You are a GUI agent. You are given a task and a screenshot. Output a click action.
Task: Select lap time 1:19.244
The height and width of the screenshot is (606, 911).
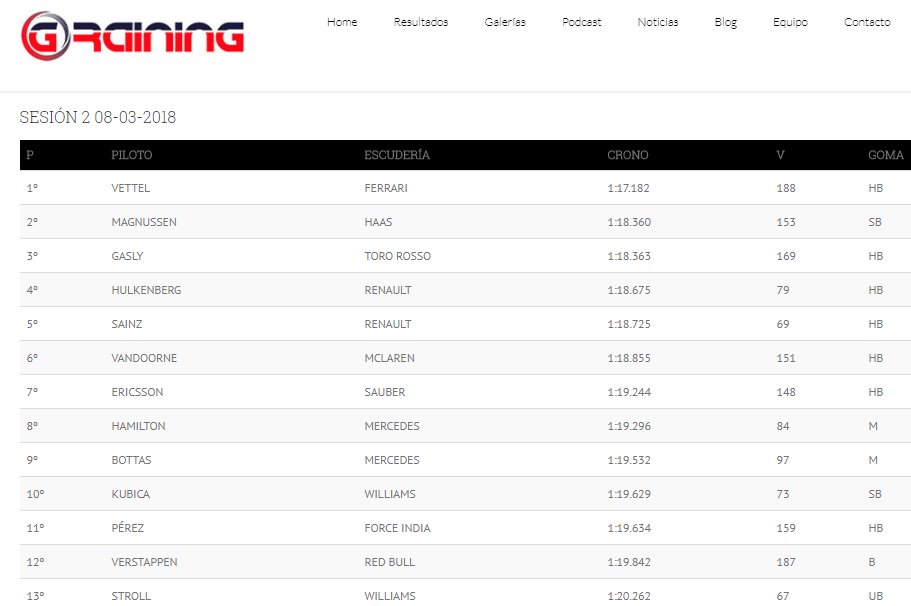629,392
